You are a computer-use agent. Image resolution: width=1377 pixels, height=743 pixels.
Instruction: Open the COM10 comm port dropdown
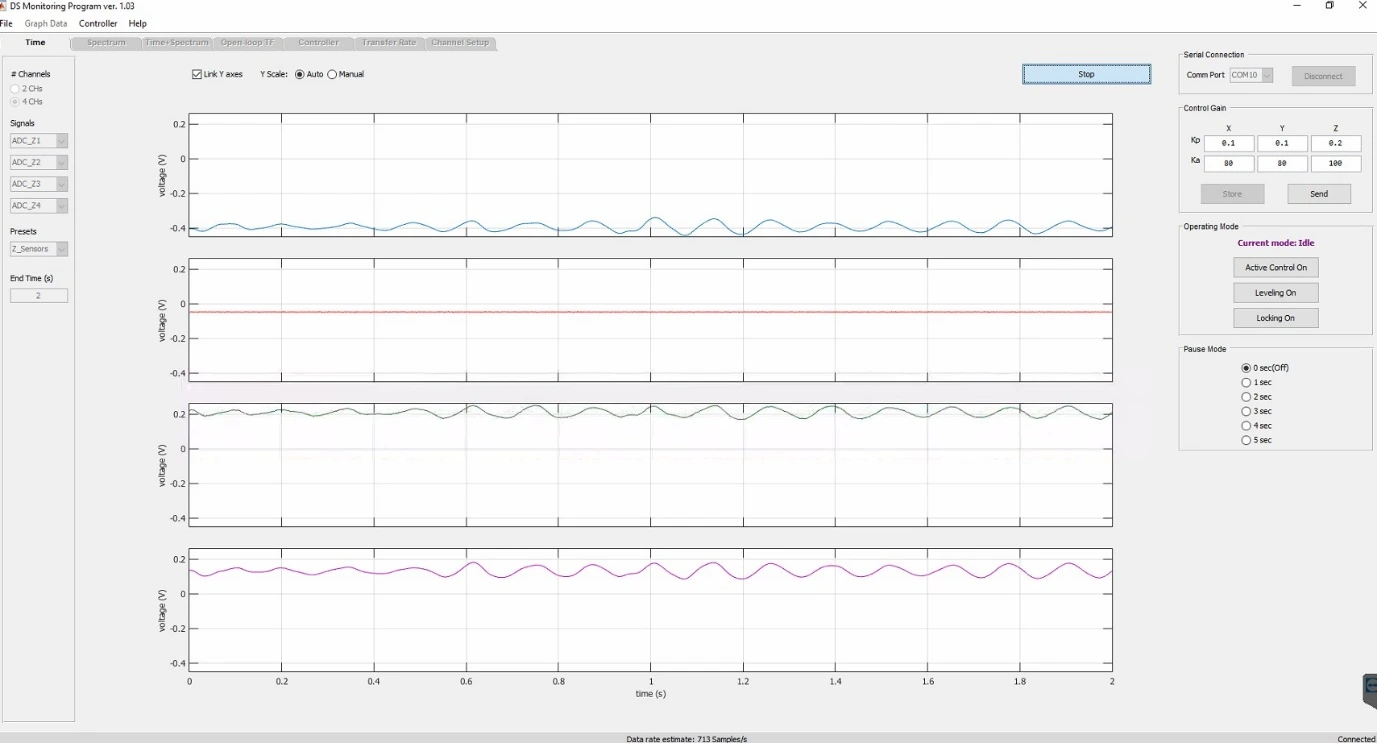point(1251,75)
